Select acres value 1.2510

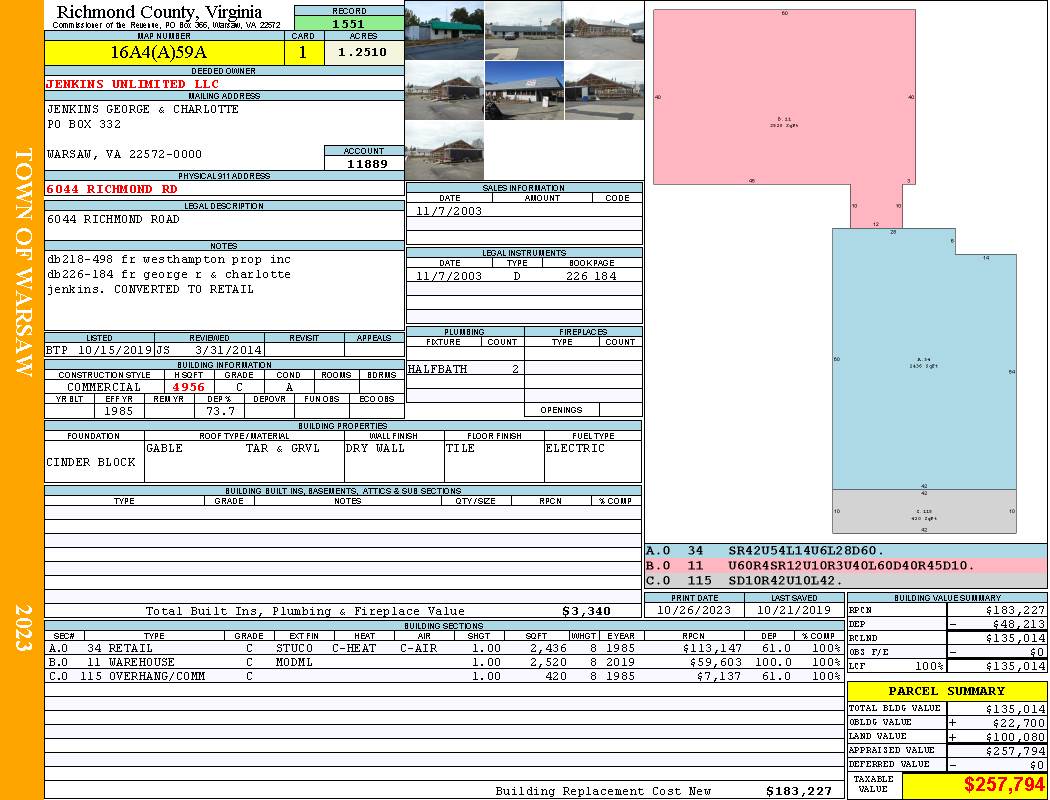(362, 52)
